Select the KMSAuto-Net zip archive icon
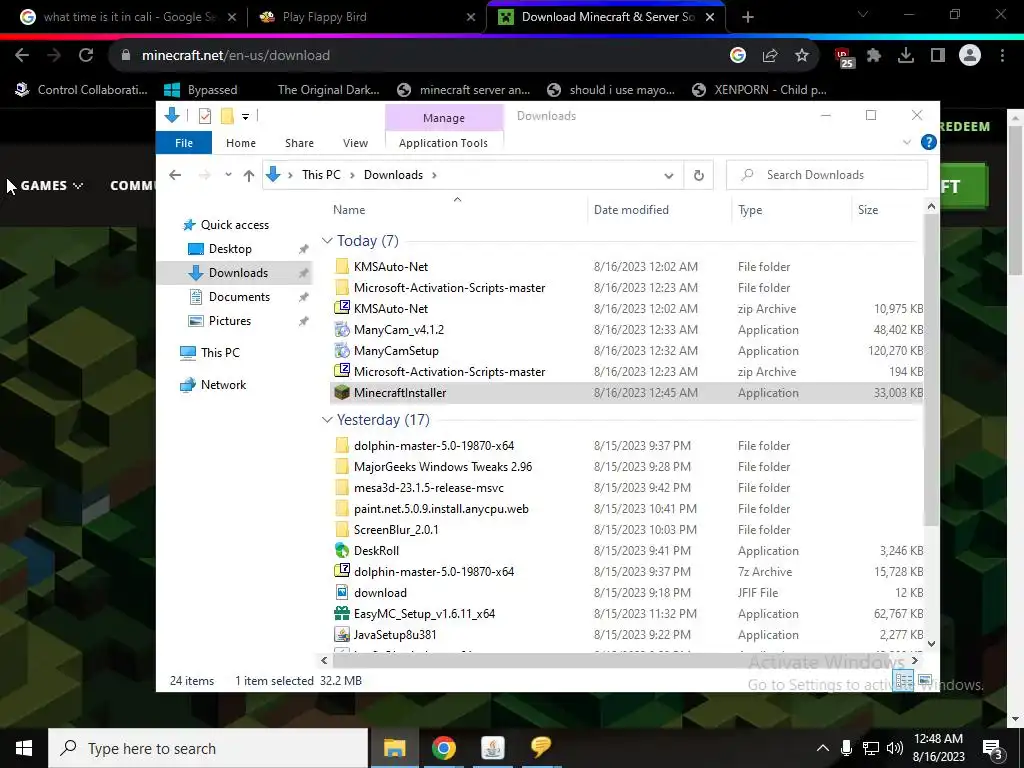This screenshot has height=768, width=1024. 342,308
